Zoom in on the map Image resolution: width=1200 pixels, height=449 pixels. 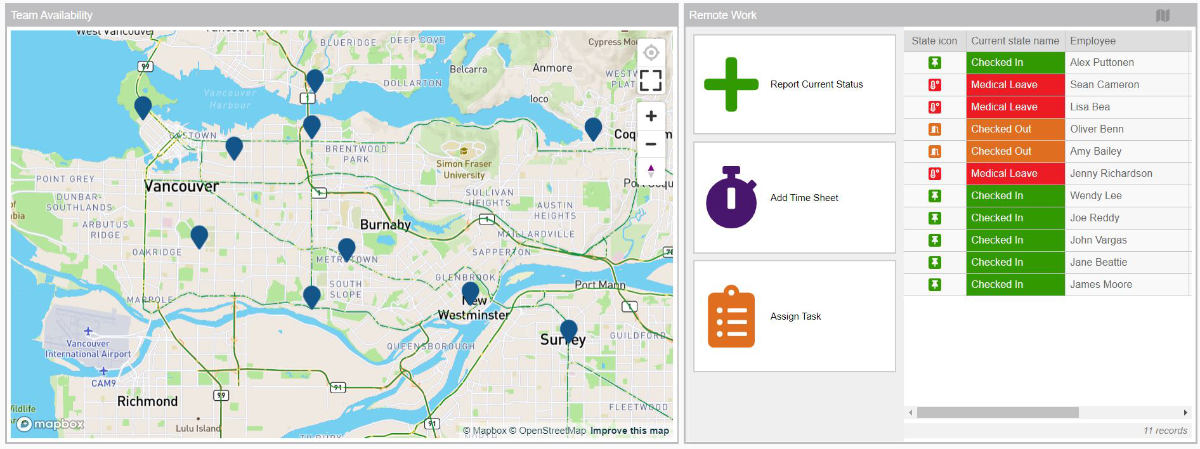click(x=651, y=116)
